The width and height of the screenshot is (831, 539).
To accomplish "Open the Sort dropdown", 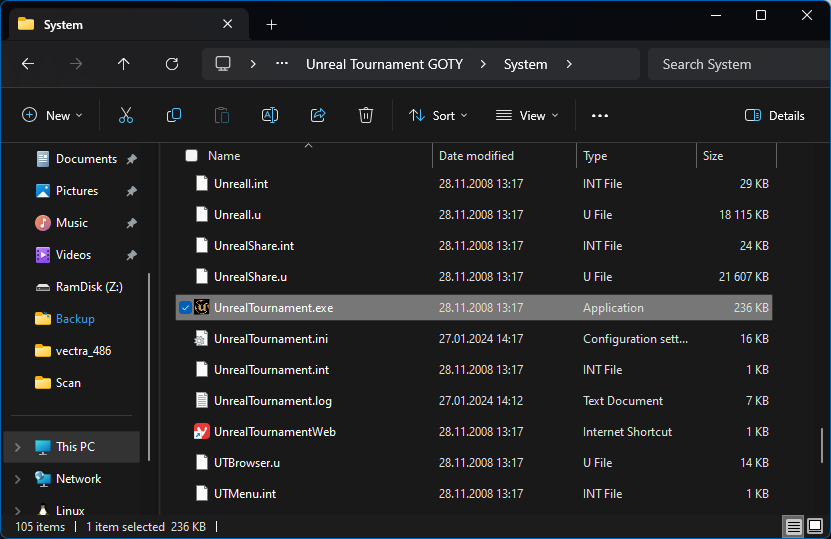I will pyautogui.click(x=438, y=116).
